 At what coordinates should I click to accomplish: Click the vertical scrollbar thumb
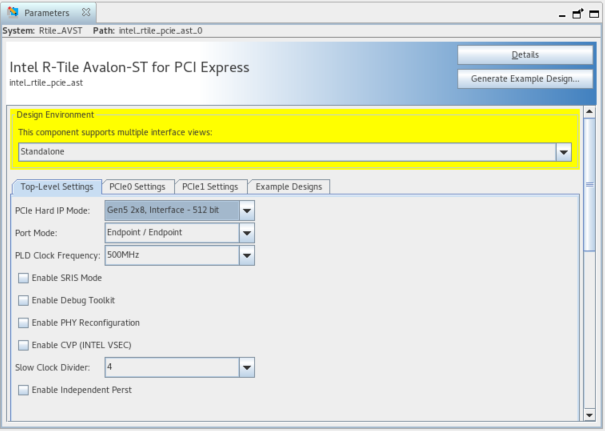[x=590, y=185]
